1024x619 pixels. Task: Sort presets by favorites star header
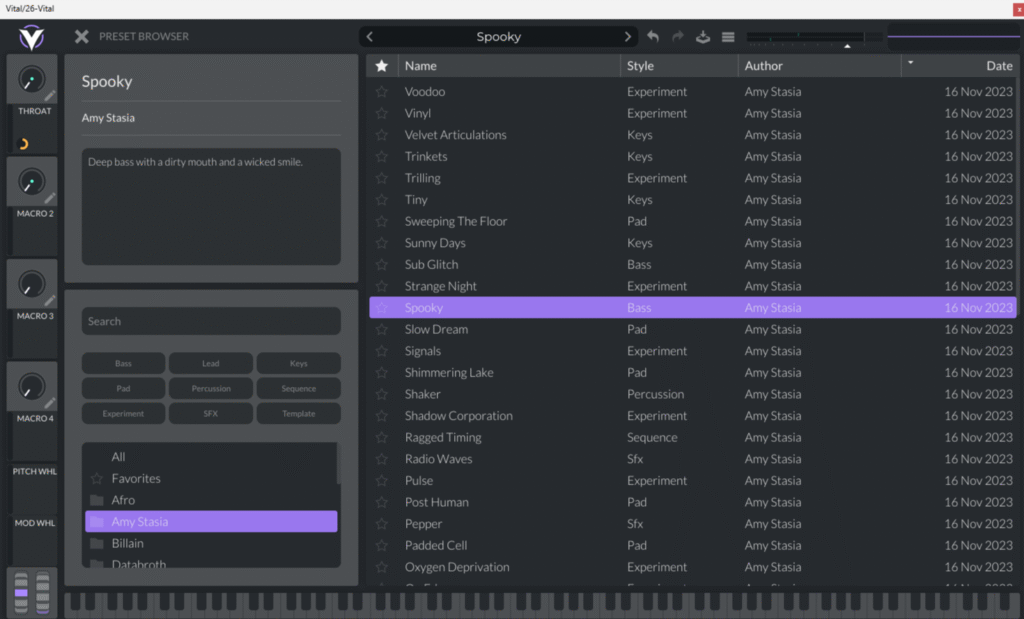pyautogui.click(x=382, y=65)
